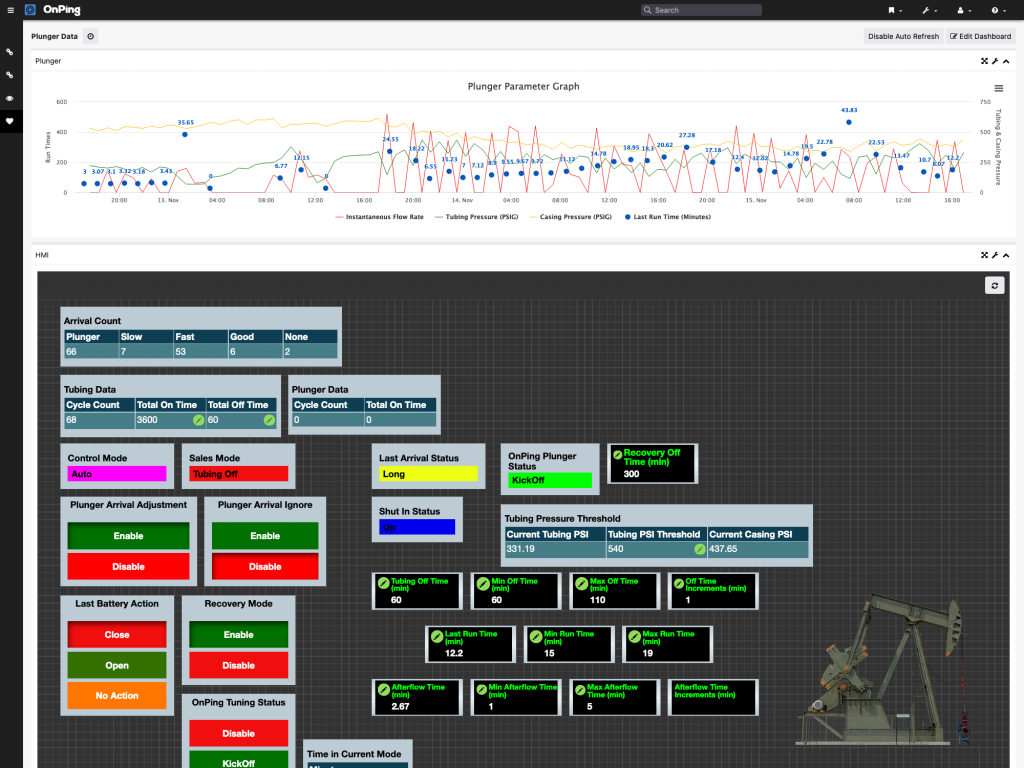This screenshot has height=768, width=1024.
Task: Click Close under Last Battery Action
Action: click(117, 634)
